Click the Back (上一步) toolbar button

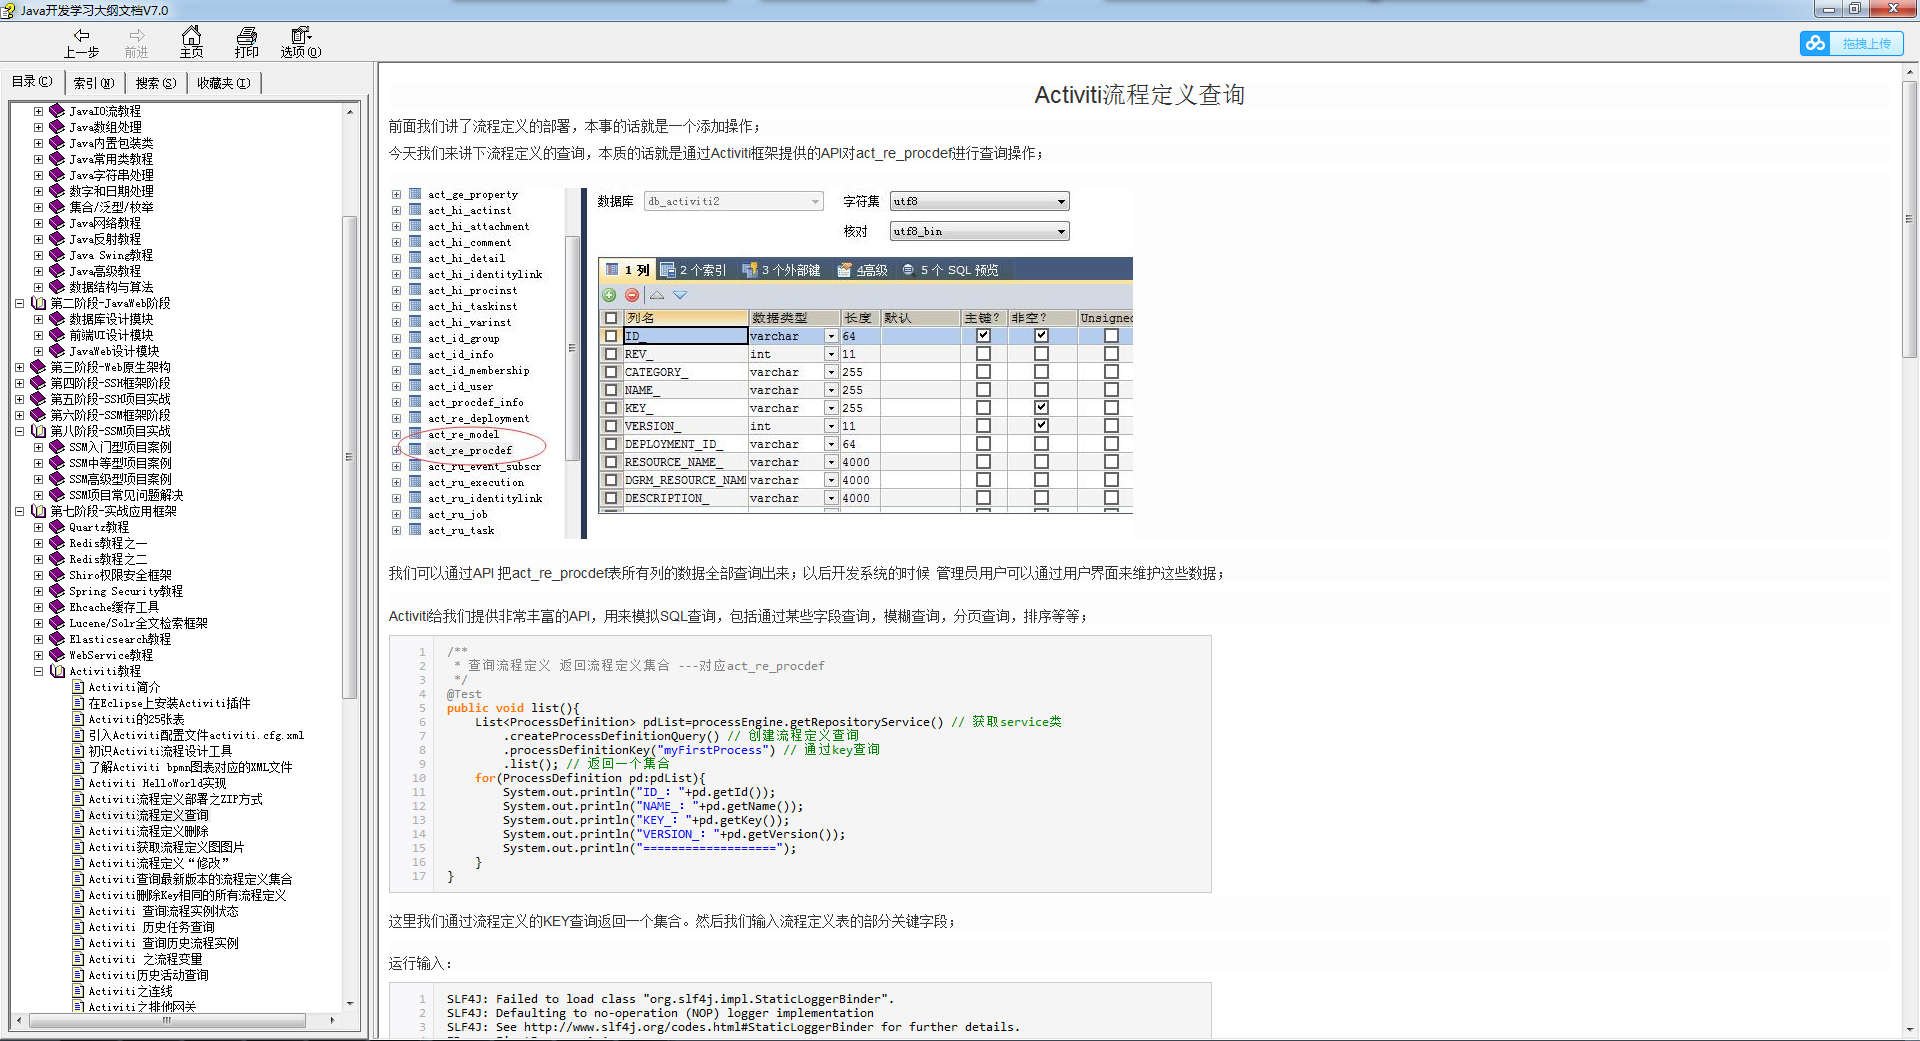(x=81, y=43)
